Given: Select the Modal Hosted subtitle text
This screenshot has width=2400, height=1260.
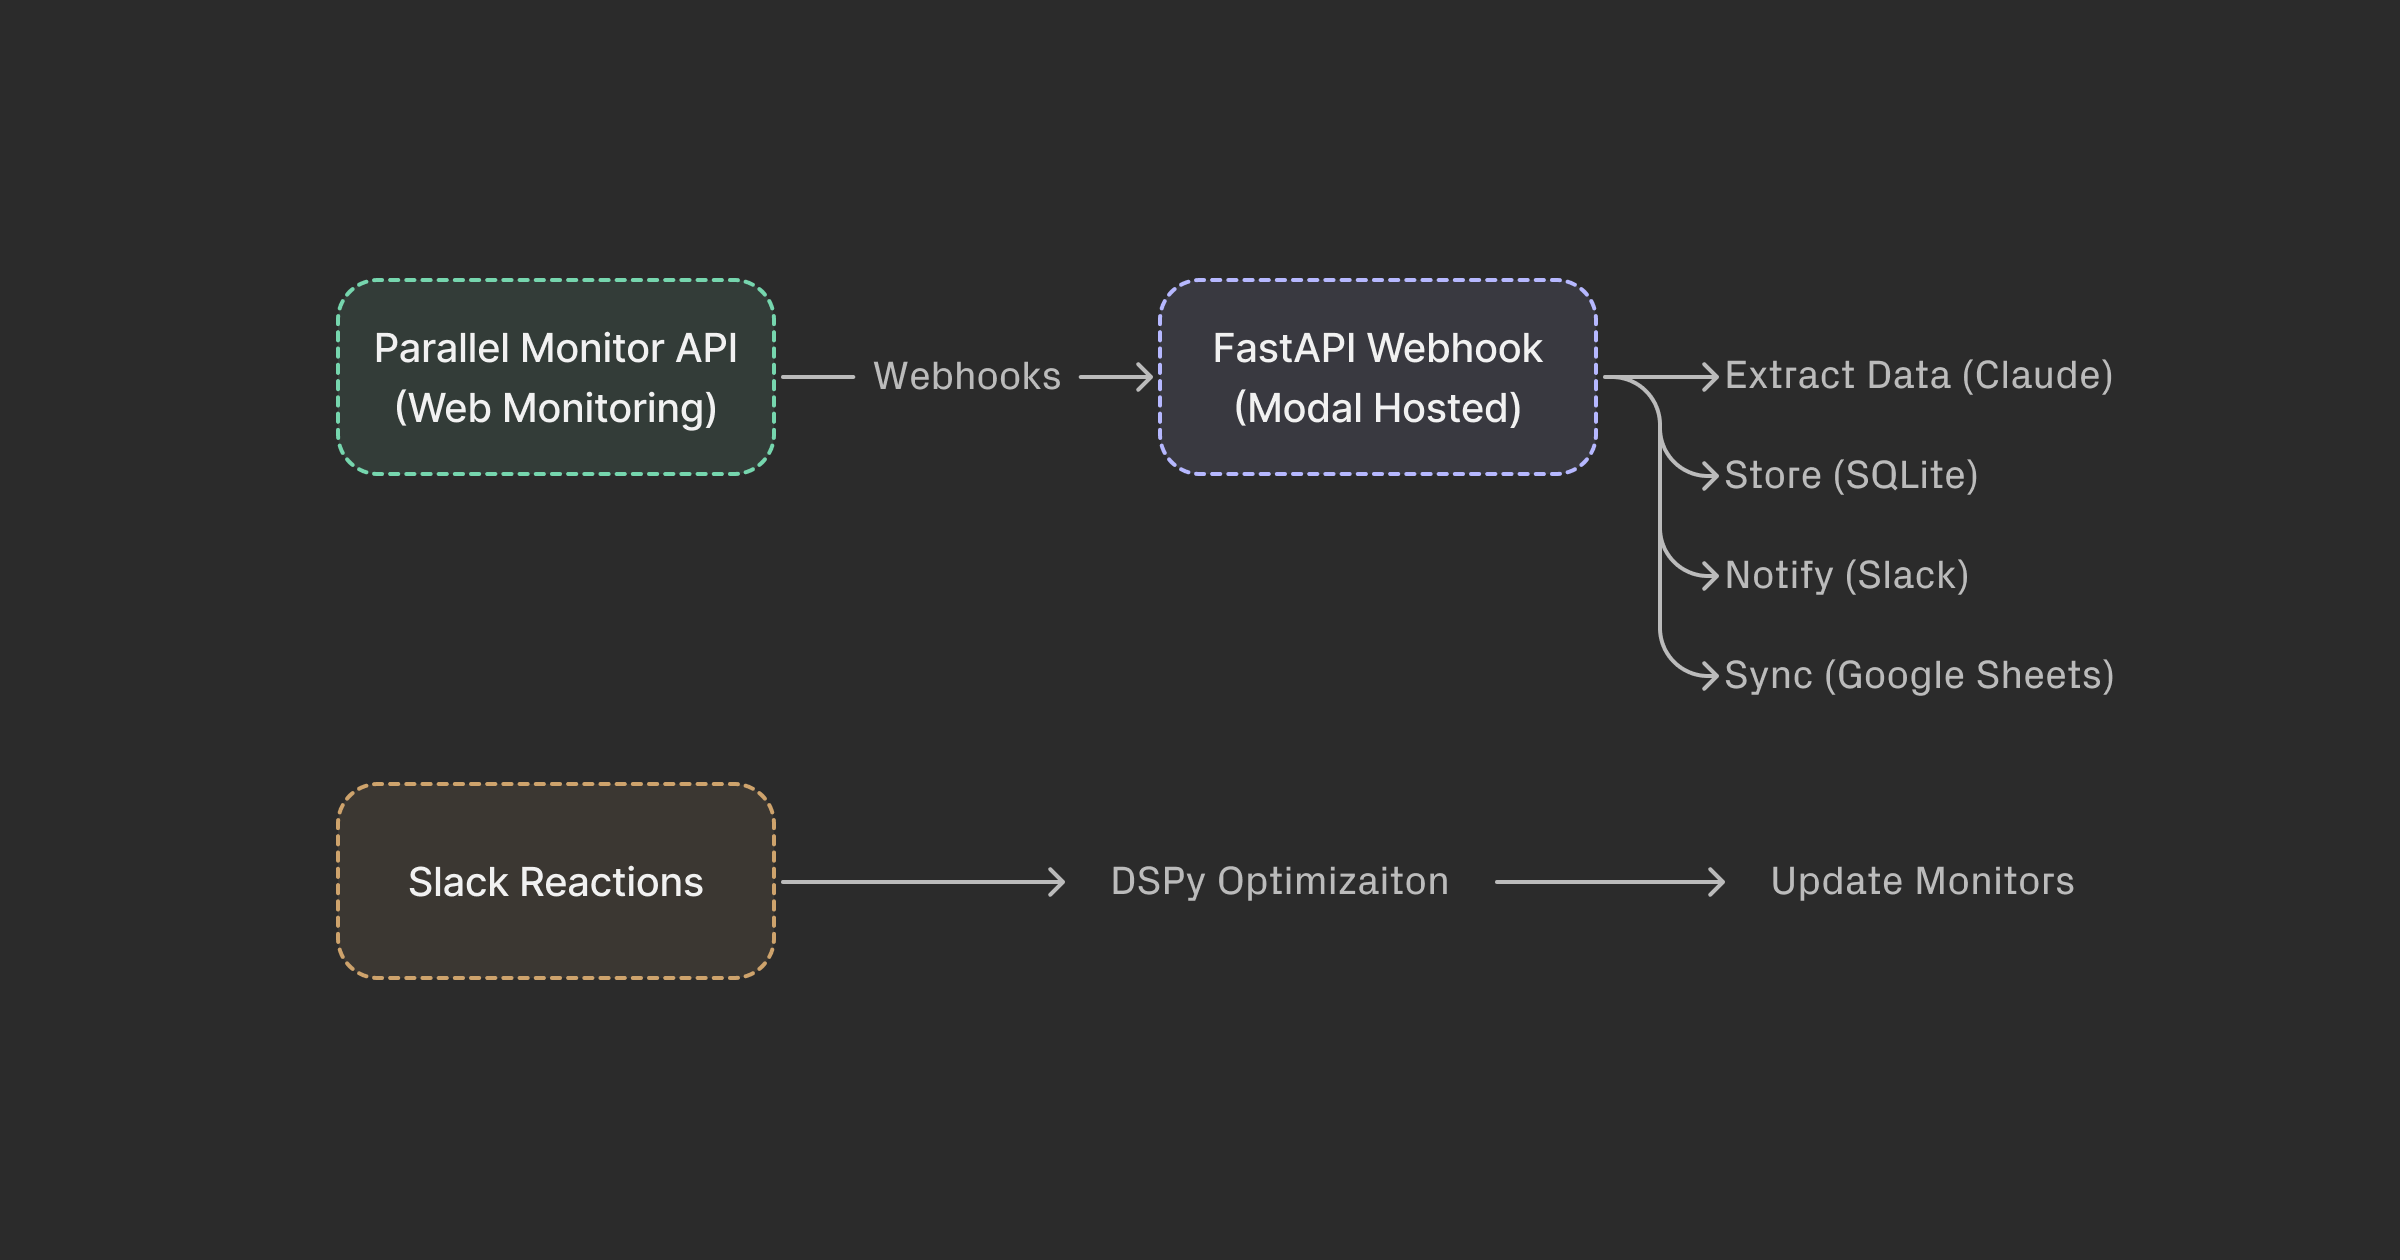Looking at the screenshot, I should (1377, 408).
